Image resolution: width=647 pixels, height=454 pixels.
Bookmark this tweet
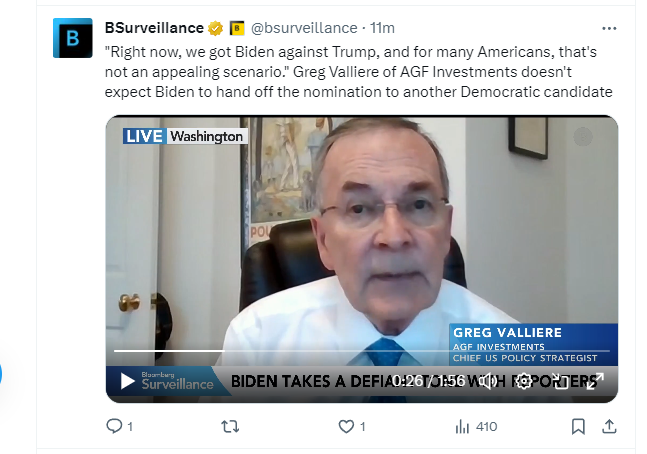tap(578, 427)
